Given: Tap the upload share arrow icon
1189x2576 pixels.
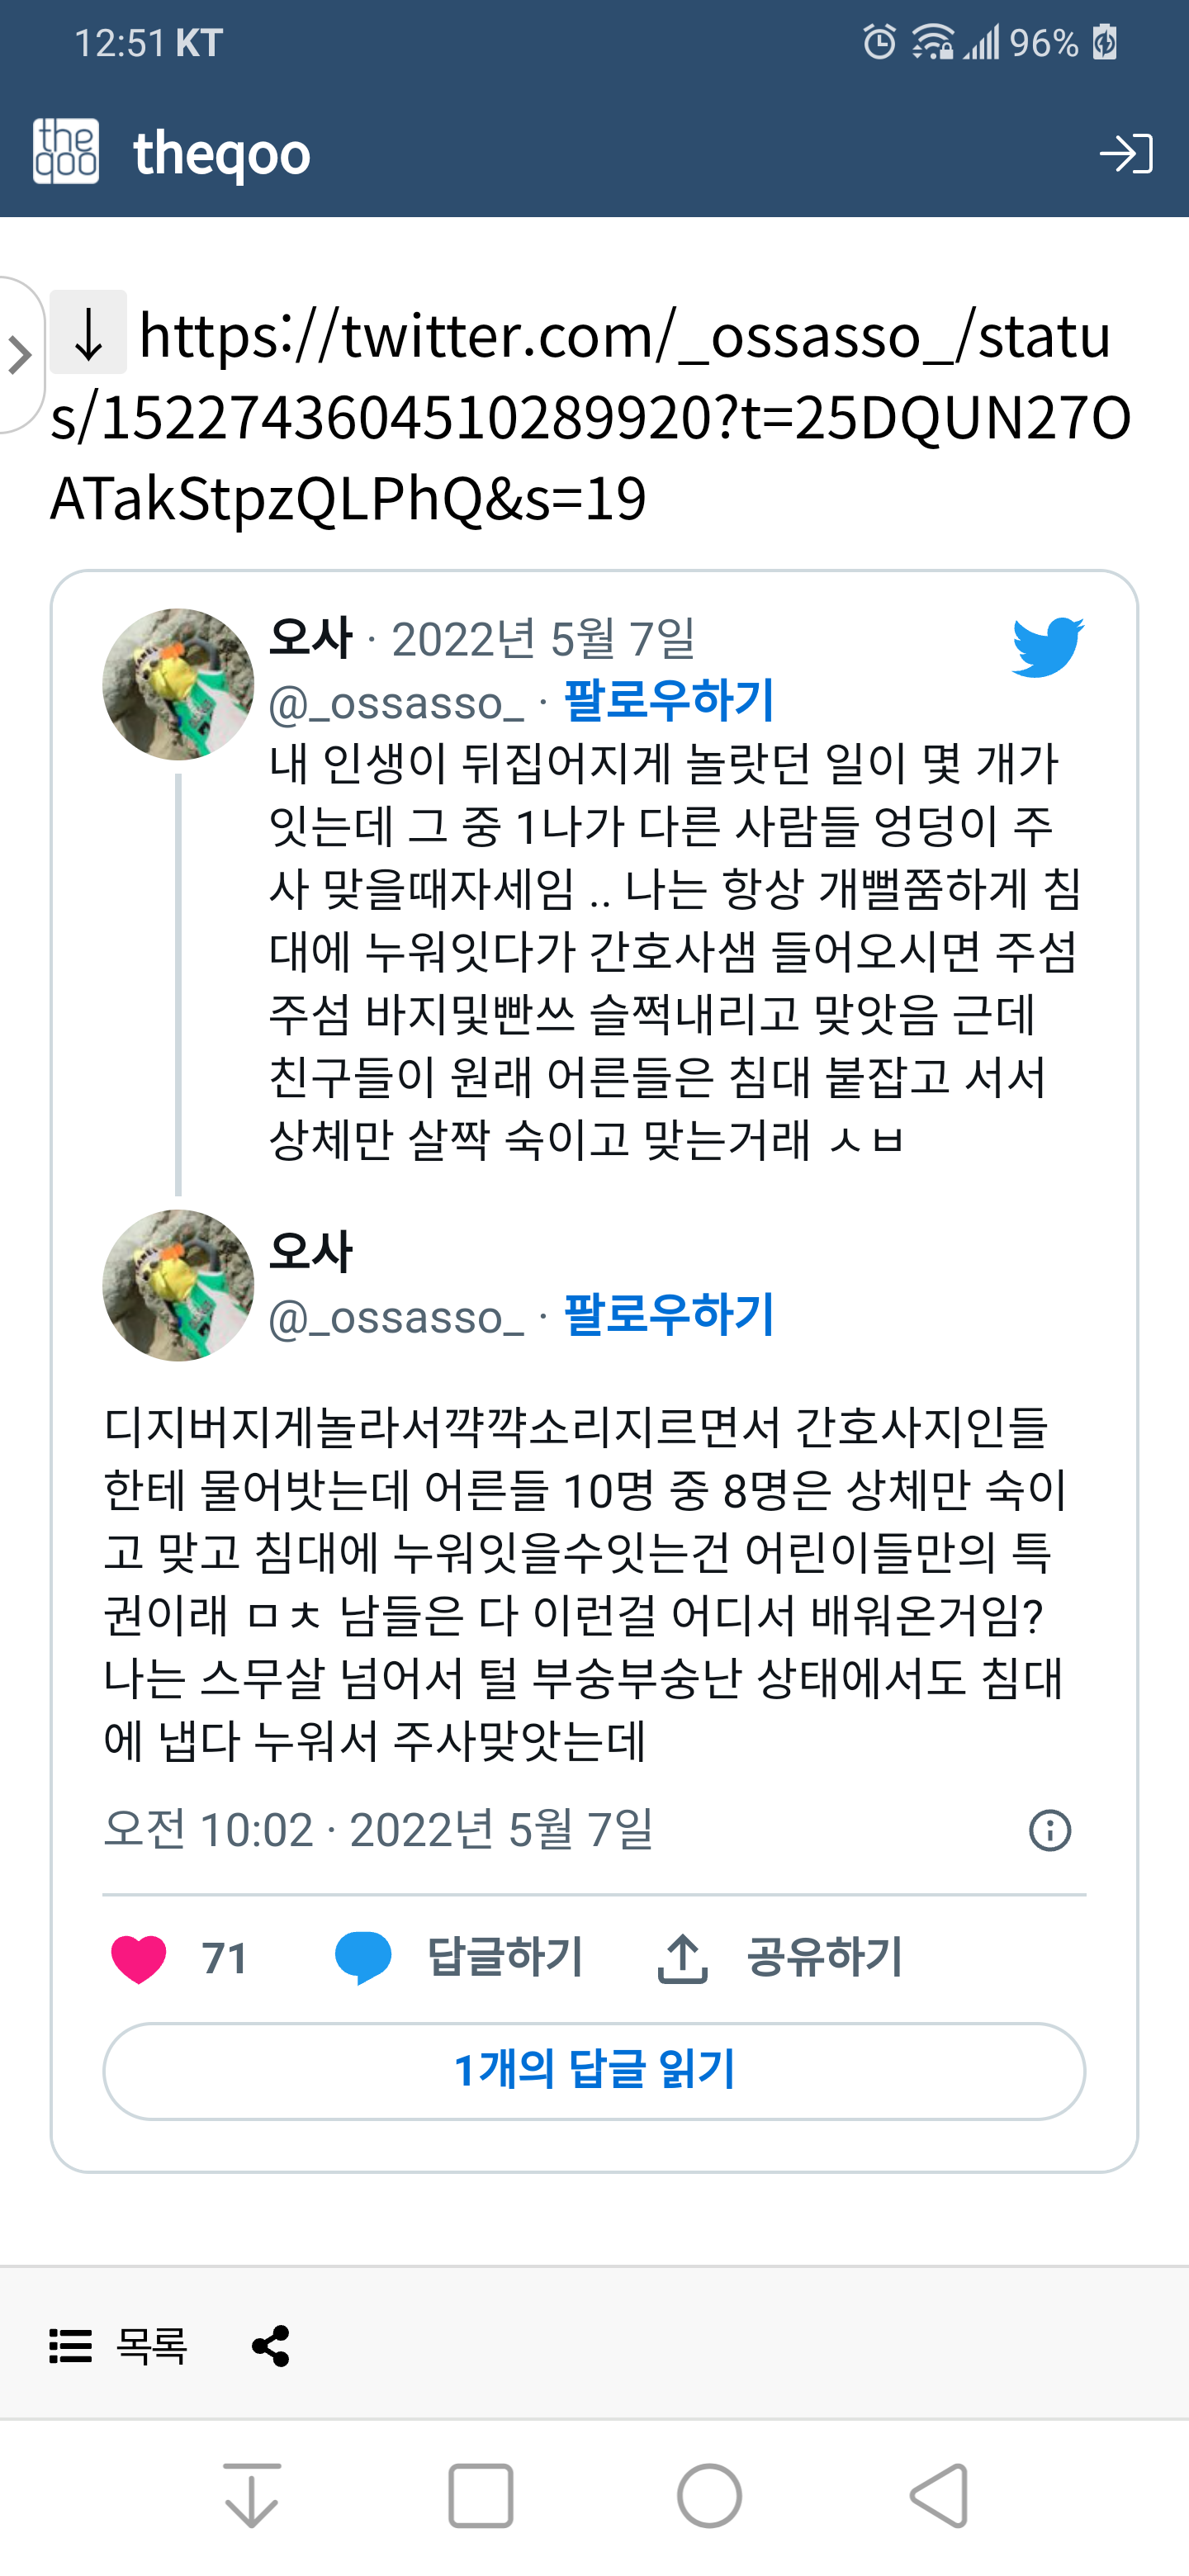Looking at the screenshot, I should coord(682,1958).
